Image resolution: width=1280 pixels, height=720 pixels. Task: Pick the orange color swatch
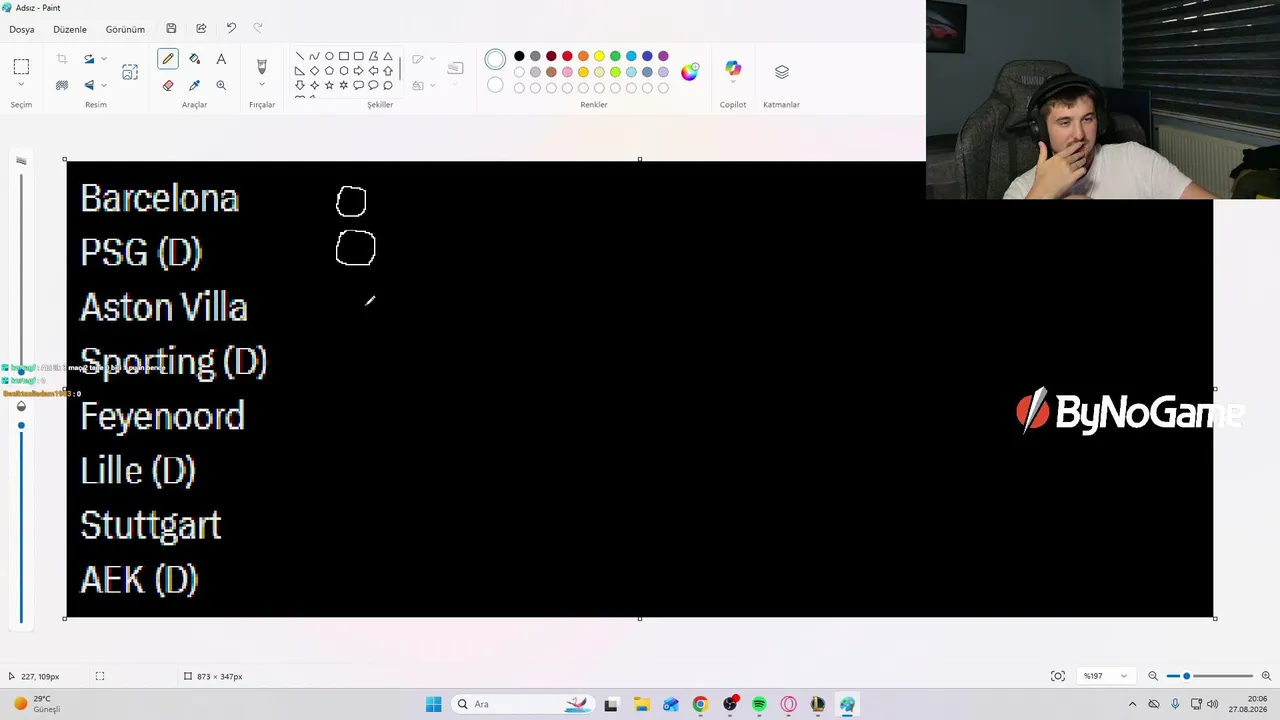click(x=583, y=56)
